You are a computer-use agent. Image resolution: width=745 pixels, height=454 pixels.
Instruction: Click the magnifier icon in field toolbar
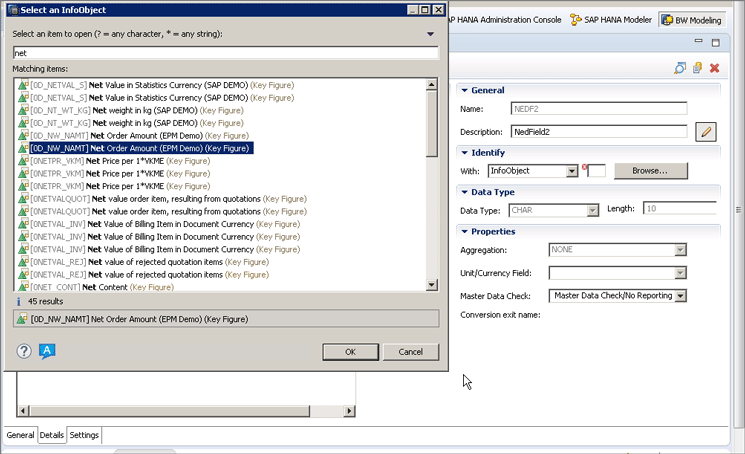(x=680, y=67)
